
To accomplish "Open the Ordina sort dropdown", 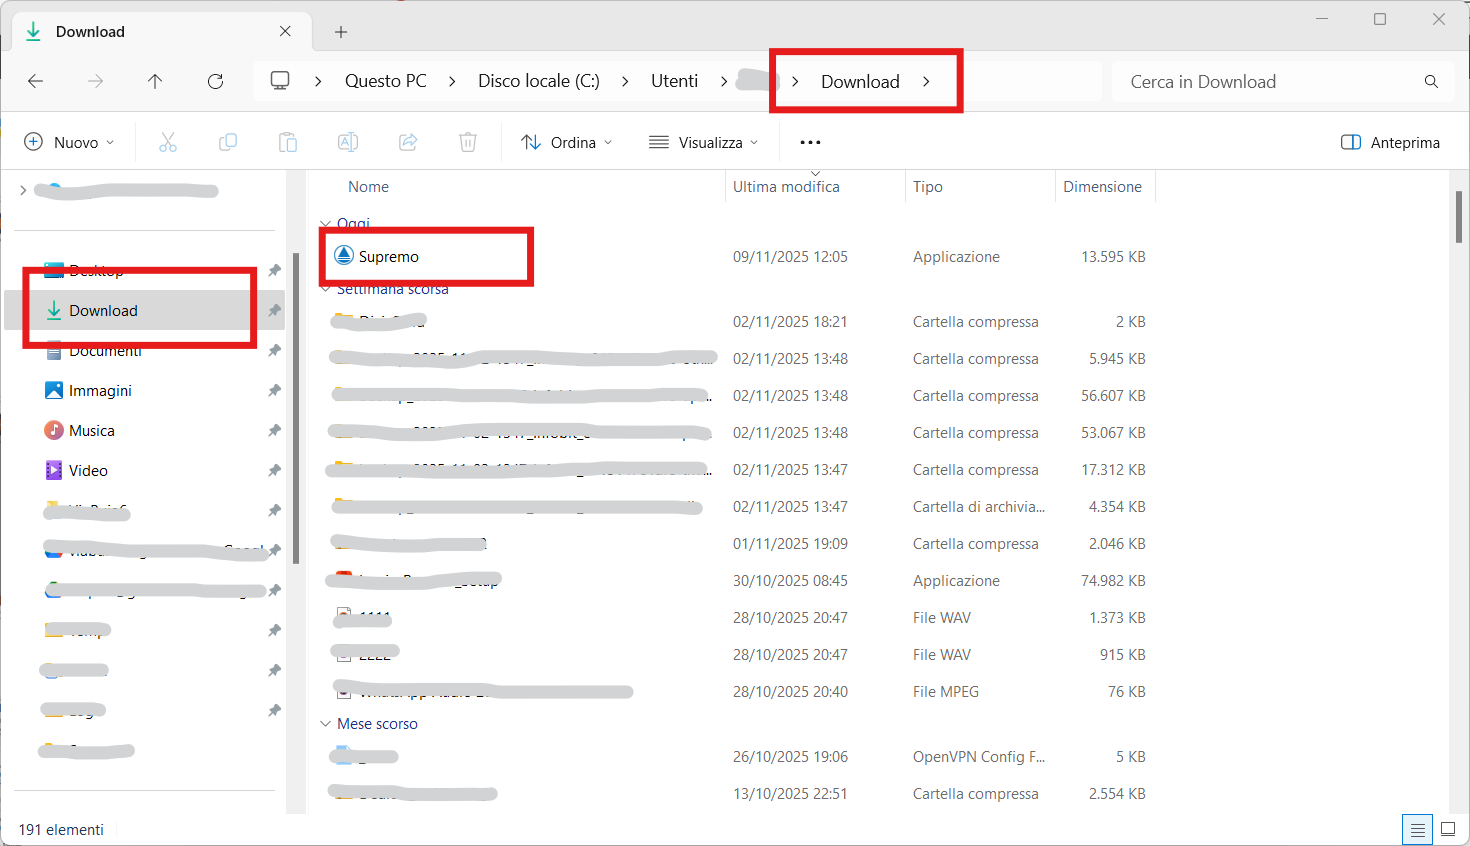I will [x=566, y=143].
